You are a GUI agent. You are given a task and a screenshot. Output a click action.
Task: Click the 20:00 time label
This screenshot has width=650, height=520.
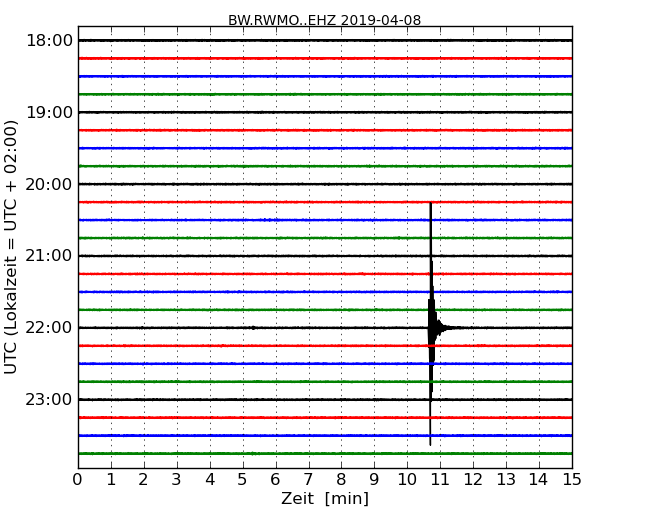tap(49, 184)
